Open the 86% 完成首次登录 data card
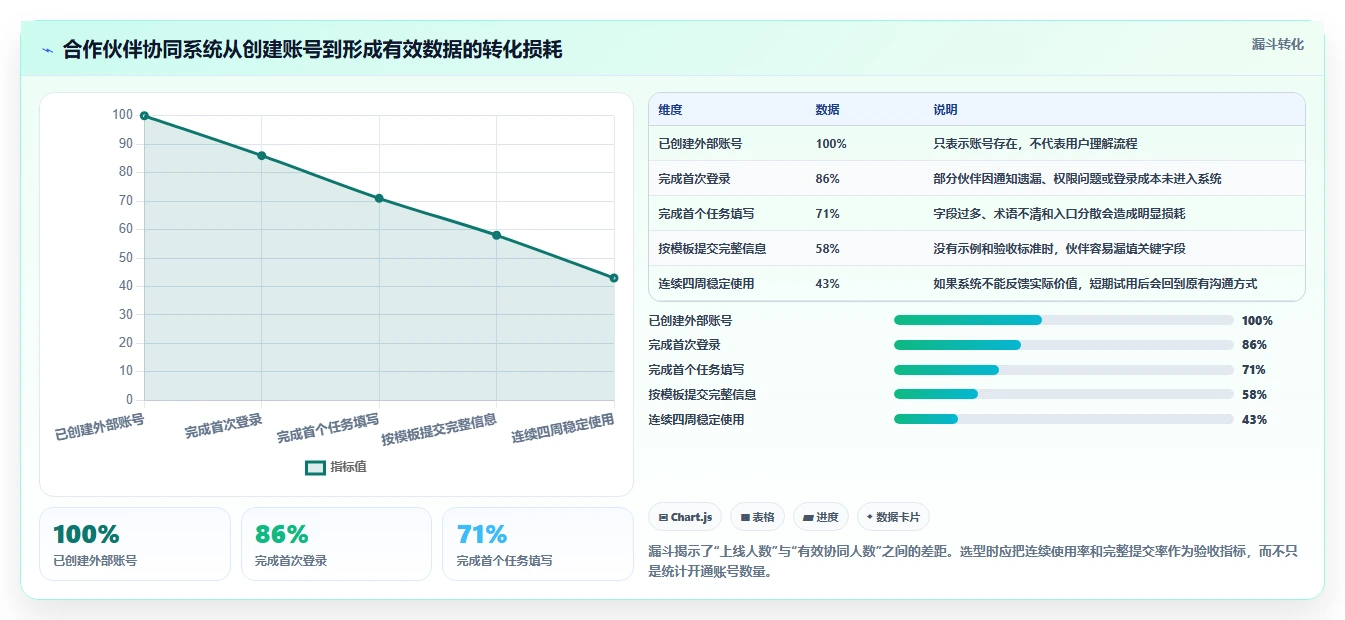Image resolution: width=1345 pixels, height=620 pixels. coord(336,544)
